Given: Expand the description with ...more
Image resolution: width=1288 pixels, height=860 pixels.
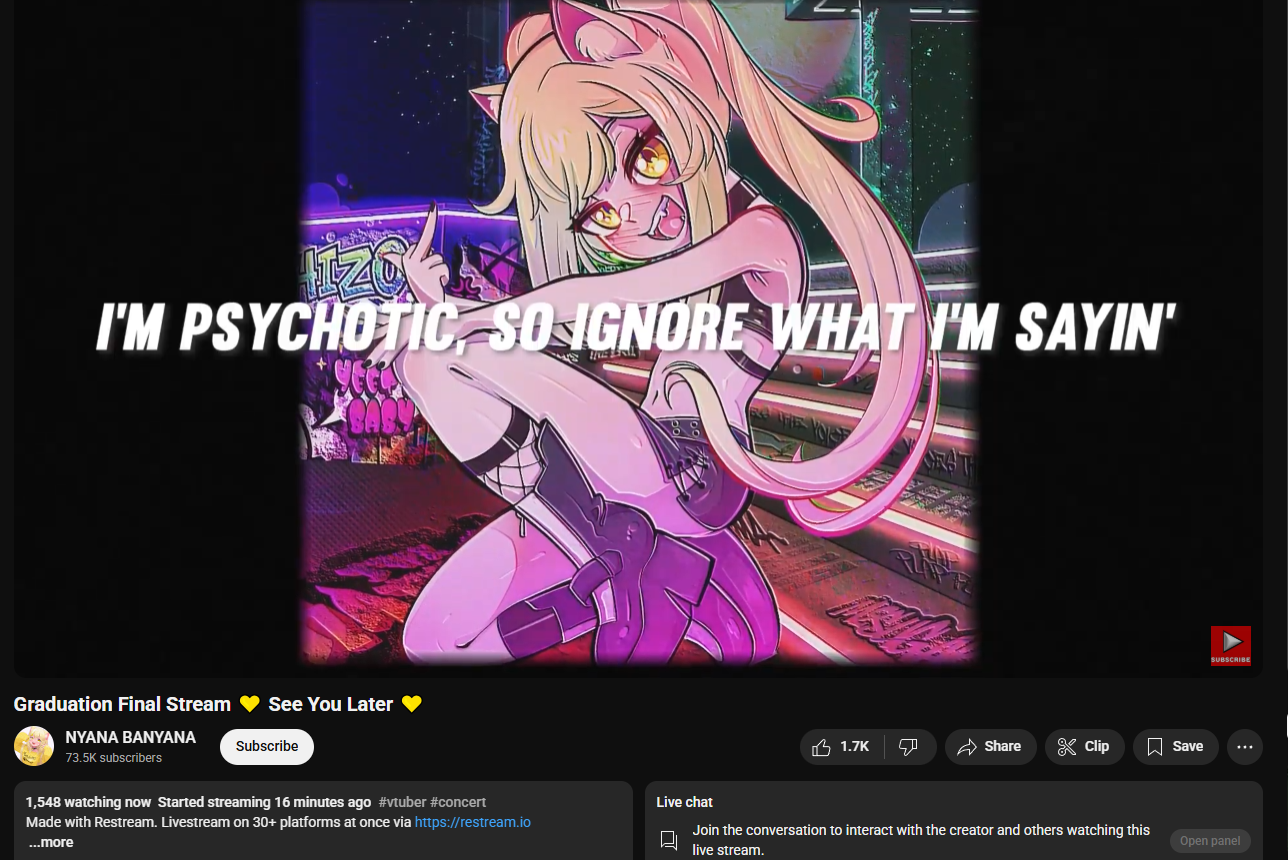Looking at the screenshot, I should coord(50,842).
